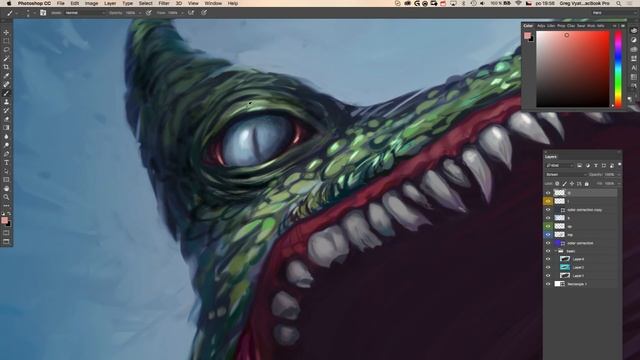Open the Character panel icon in the dock
This screenshot has height=360, width=640.
coord(633,68)
